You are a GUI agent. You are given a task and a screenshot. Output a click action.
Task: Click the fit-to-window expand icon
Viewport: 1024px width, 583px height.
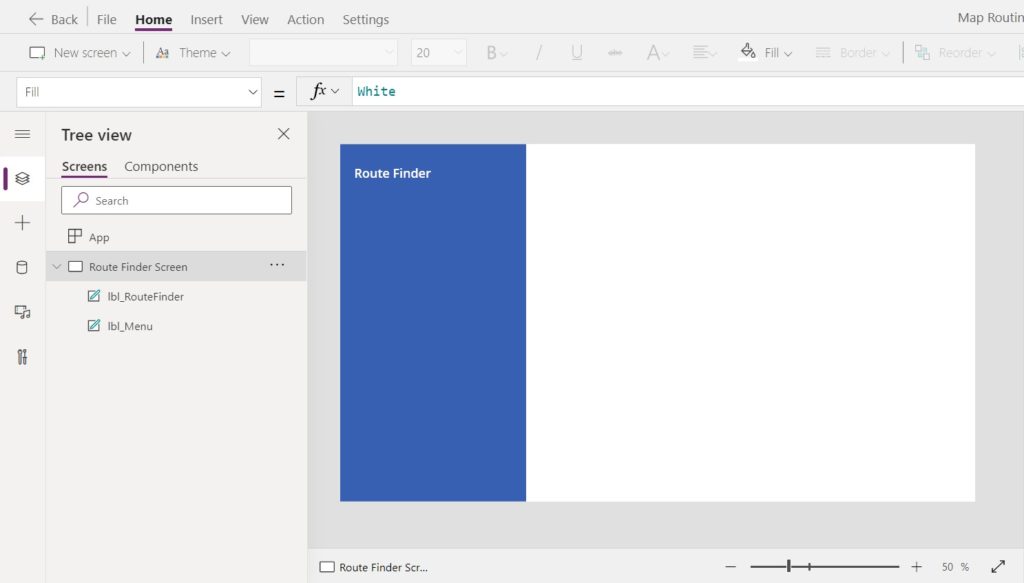pos(998,567)
